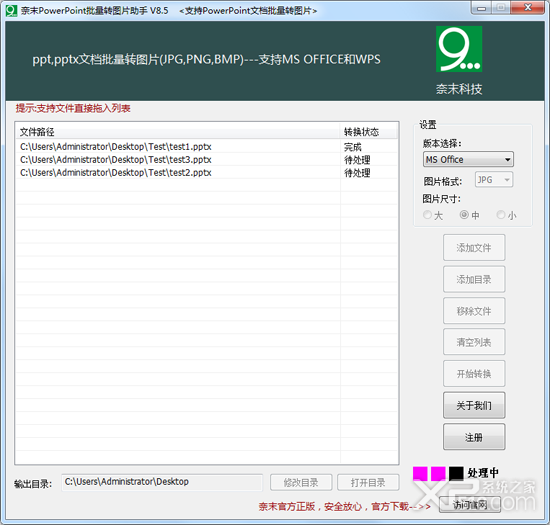This screenshot has width=550, height=525.
Task: Click the 待处理 status of test3.pptx
Action: 357,160
